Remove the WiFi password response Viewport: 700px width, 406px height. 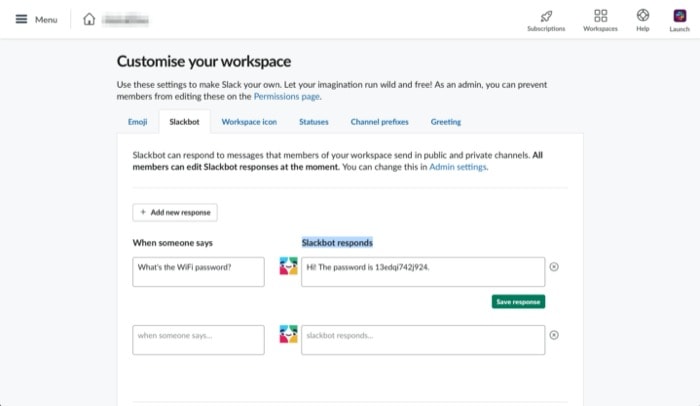pos(554,267)
